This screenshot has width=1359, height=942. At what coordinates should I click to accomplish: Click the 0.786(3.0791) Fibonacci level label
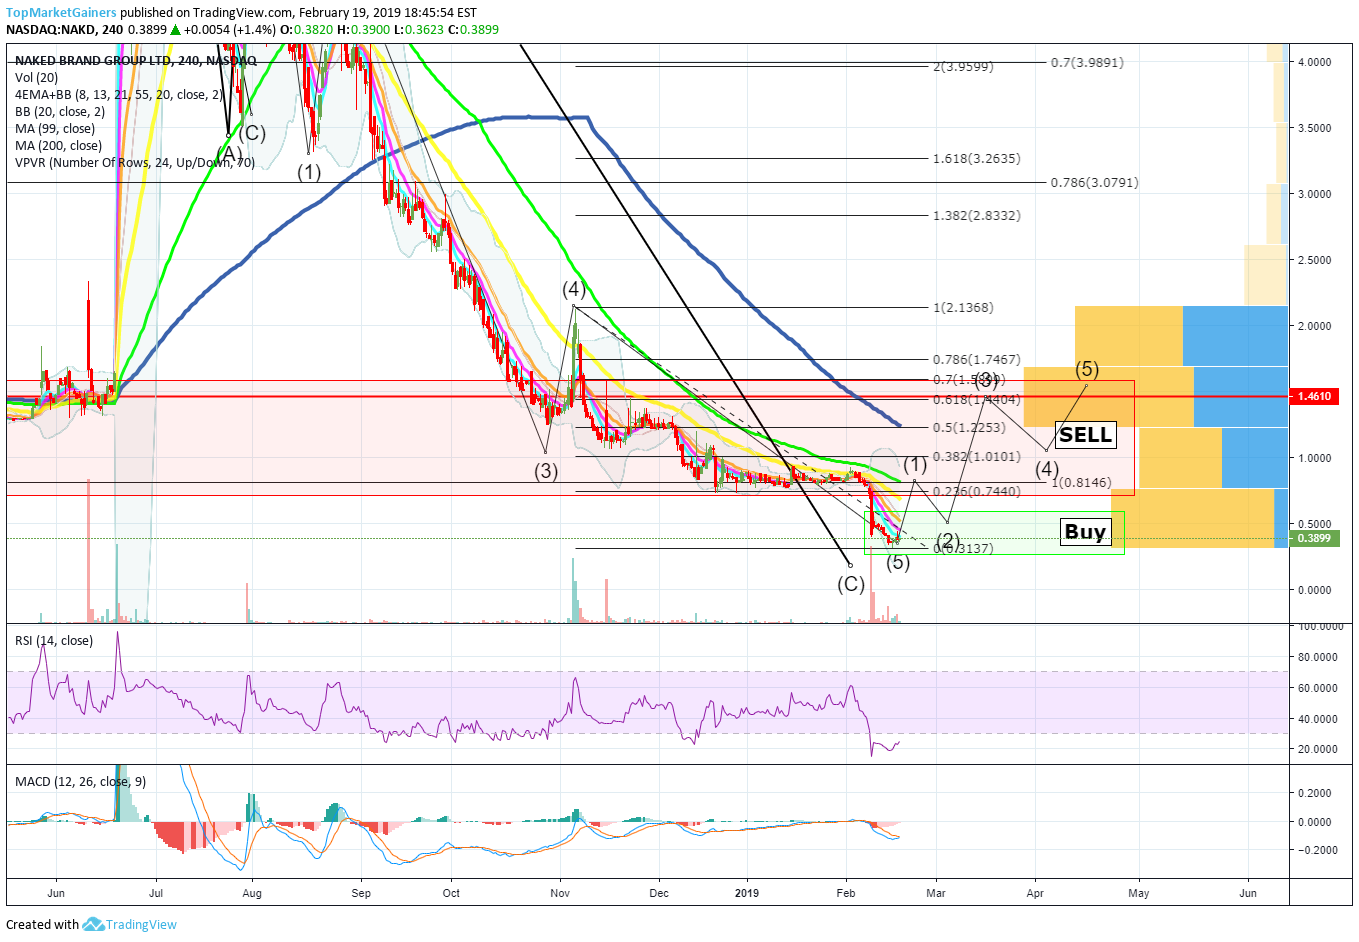point(1094,182)
